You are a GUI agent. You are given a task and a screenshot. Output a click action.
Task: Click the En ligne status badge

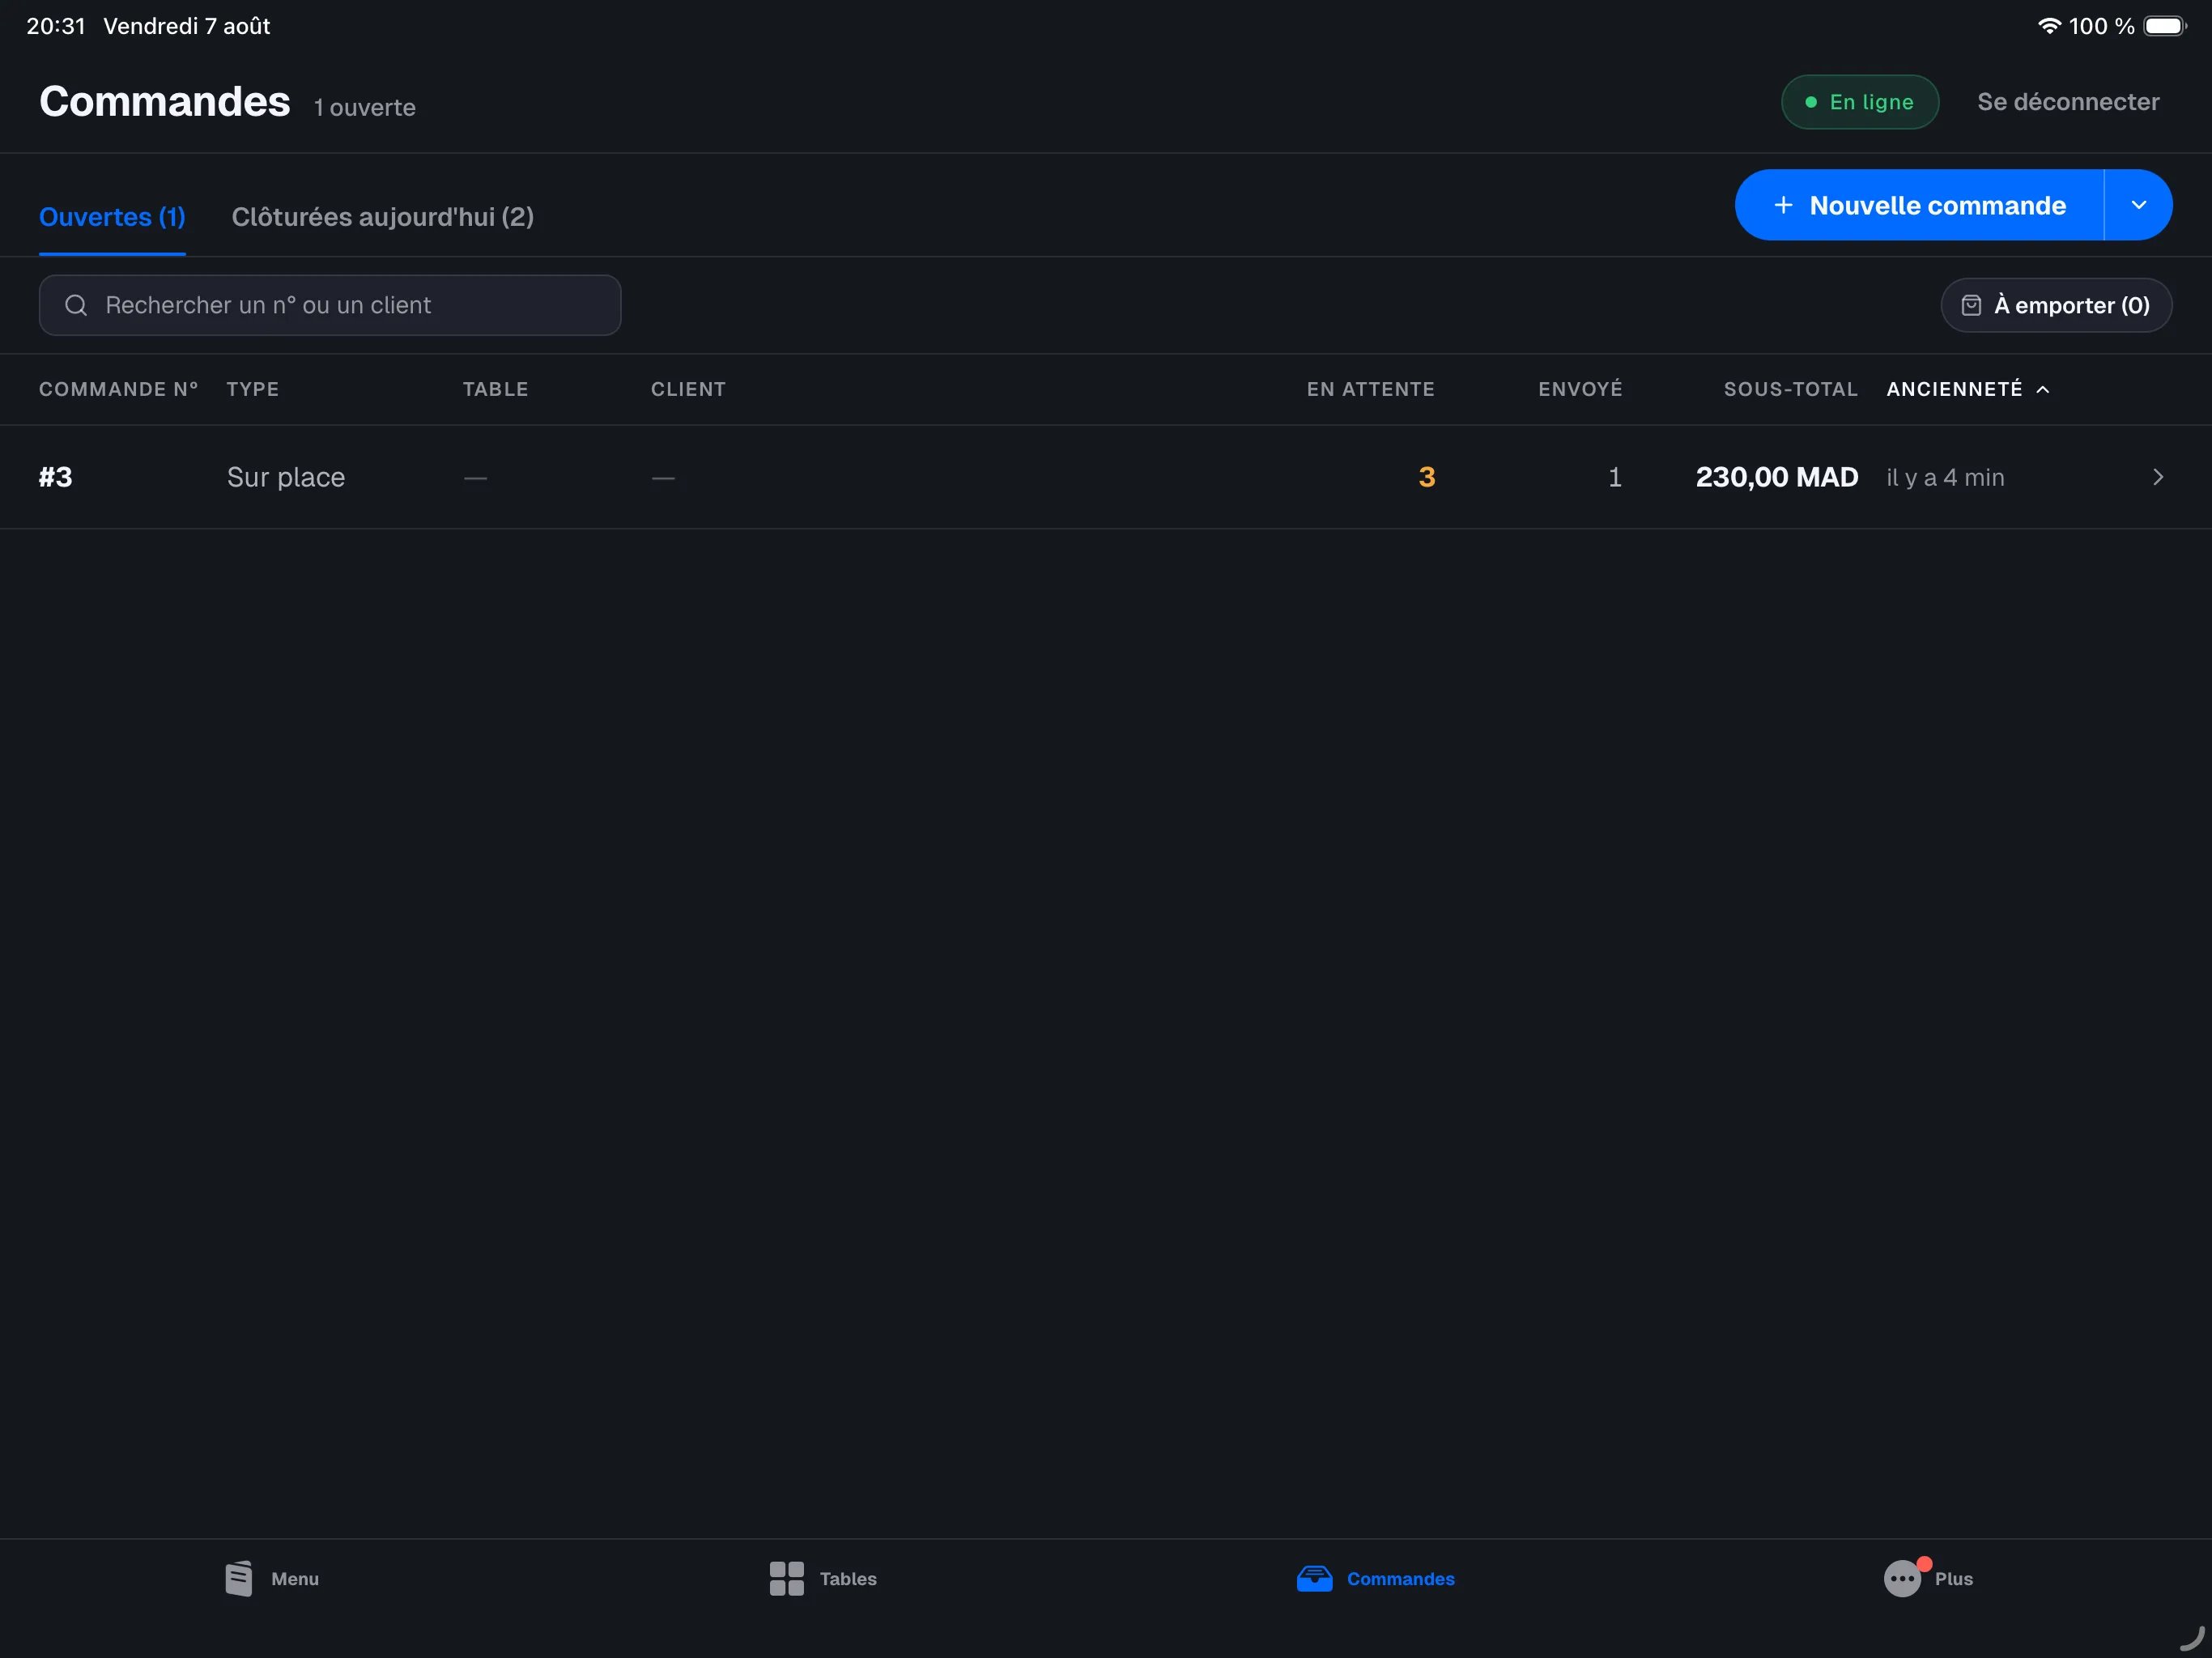click(x=1859, y=102)
